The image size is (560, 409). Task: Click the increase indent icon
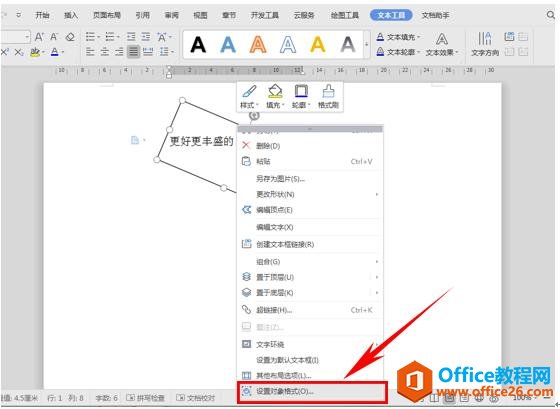click(x=146, y=36)
